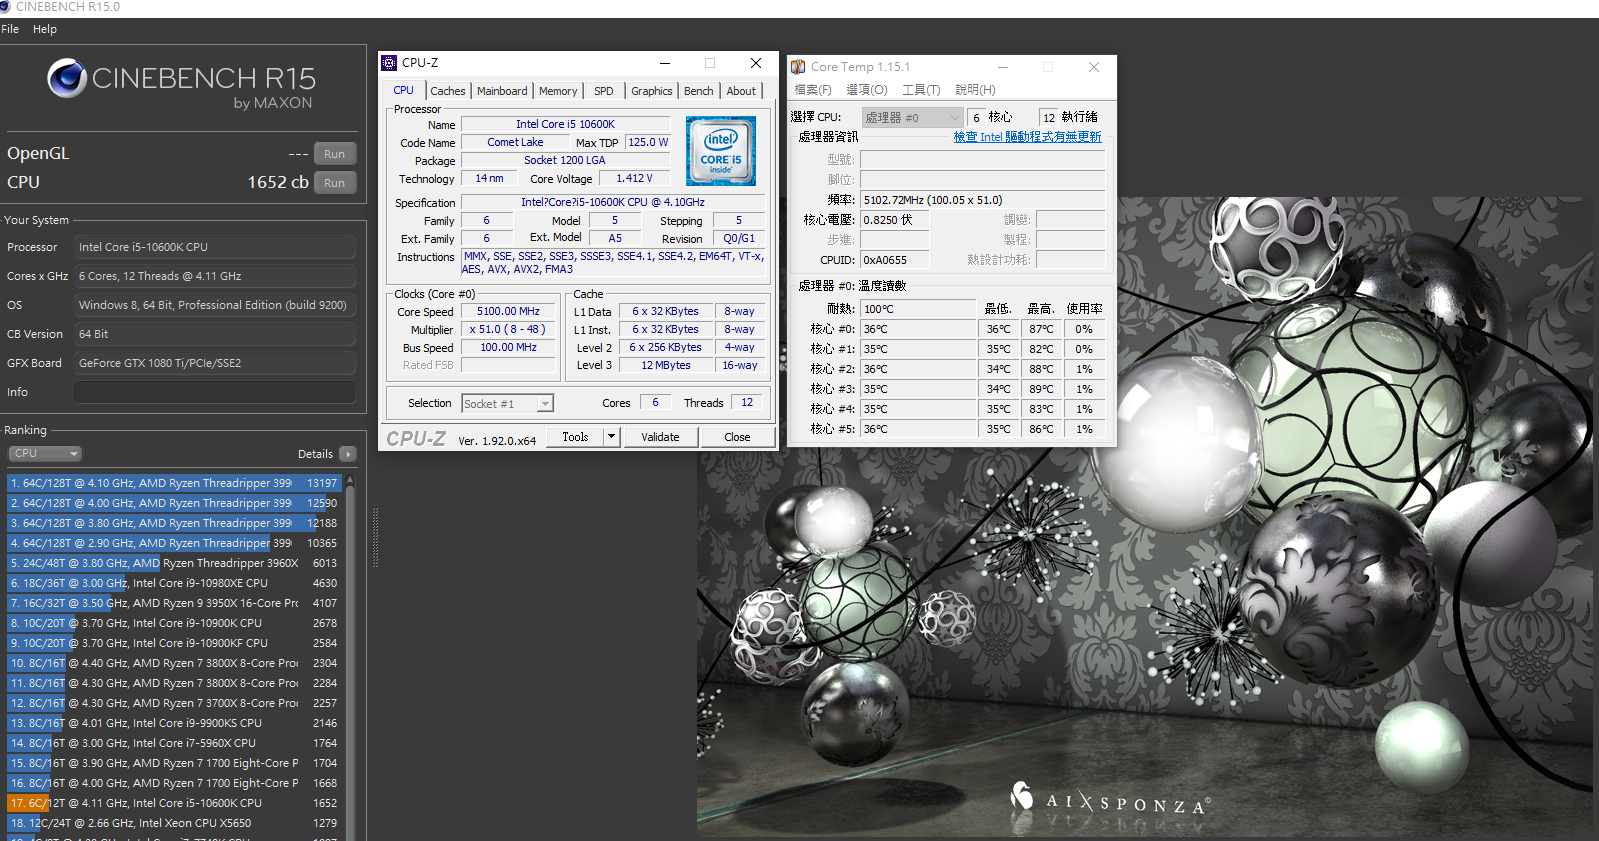1599x841 pixels.
Task: Open the File menu in Cinebench
Action: click(10, 29)
